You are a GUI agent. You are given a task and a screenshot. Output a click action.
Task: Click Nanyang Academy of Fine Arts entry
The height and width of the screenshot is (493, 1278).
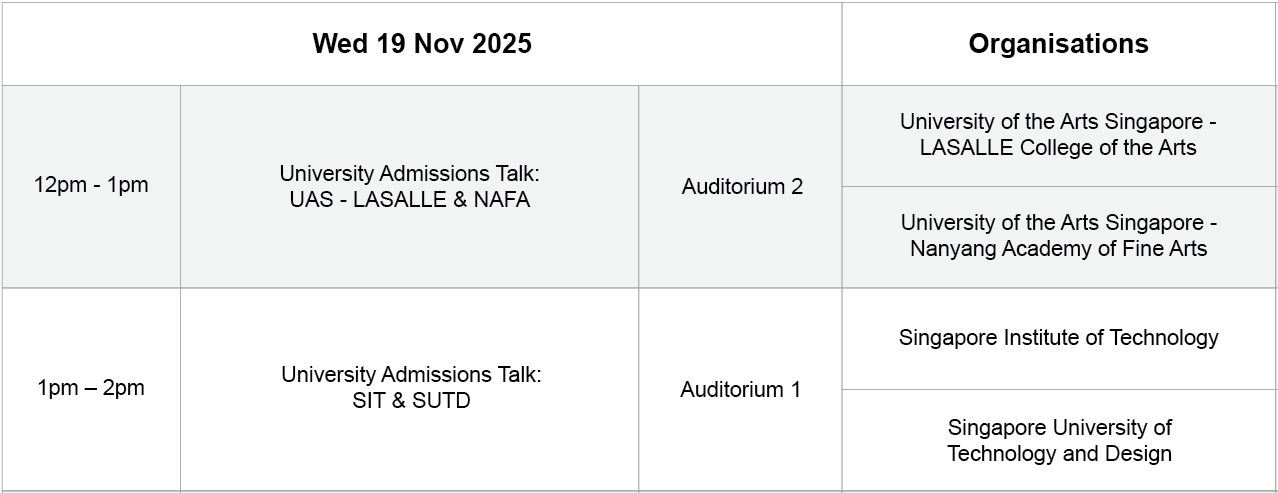(1059, 236)
